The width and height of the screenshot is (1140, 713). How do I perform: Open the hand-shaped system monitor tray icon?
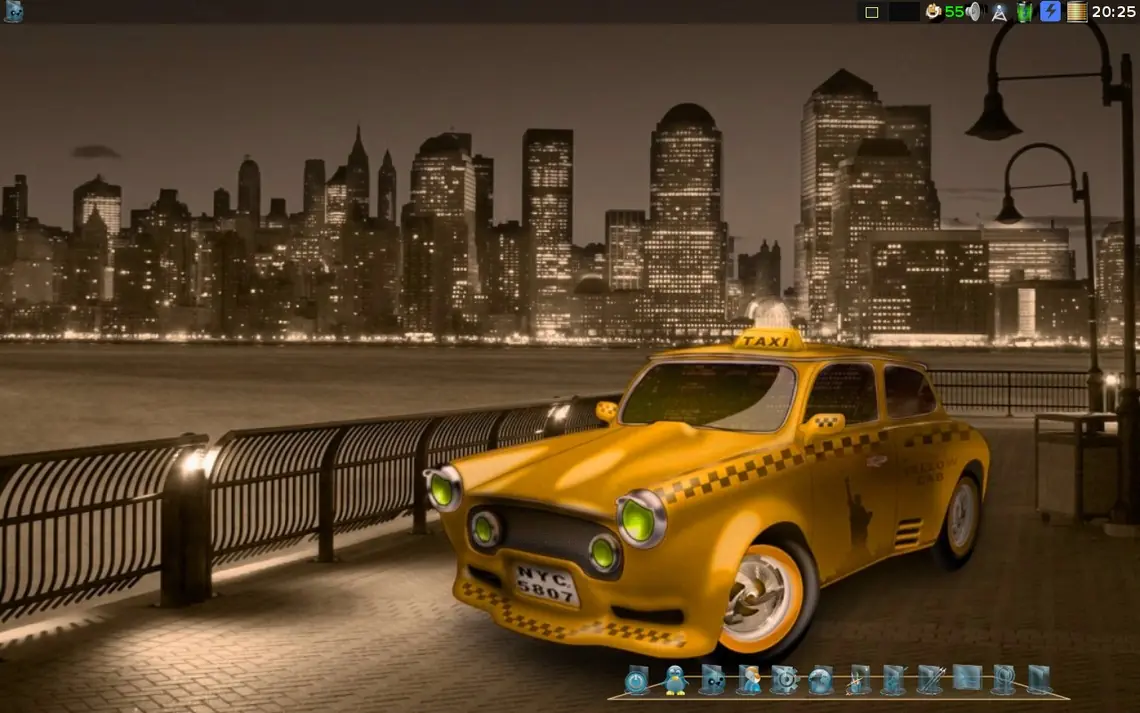(934, 11)
